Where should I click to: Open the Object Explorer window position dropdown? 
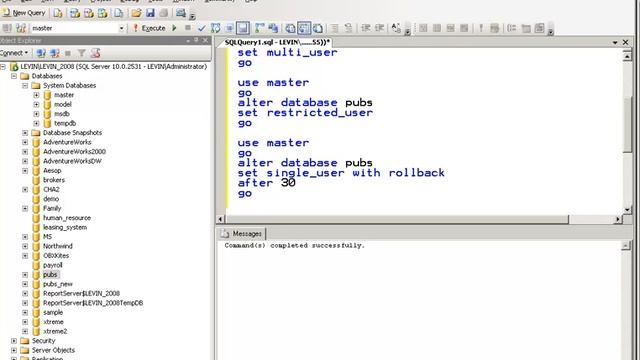coord(188,40)
